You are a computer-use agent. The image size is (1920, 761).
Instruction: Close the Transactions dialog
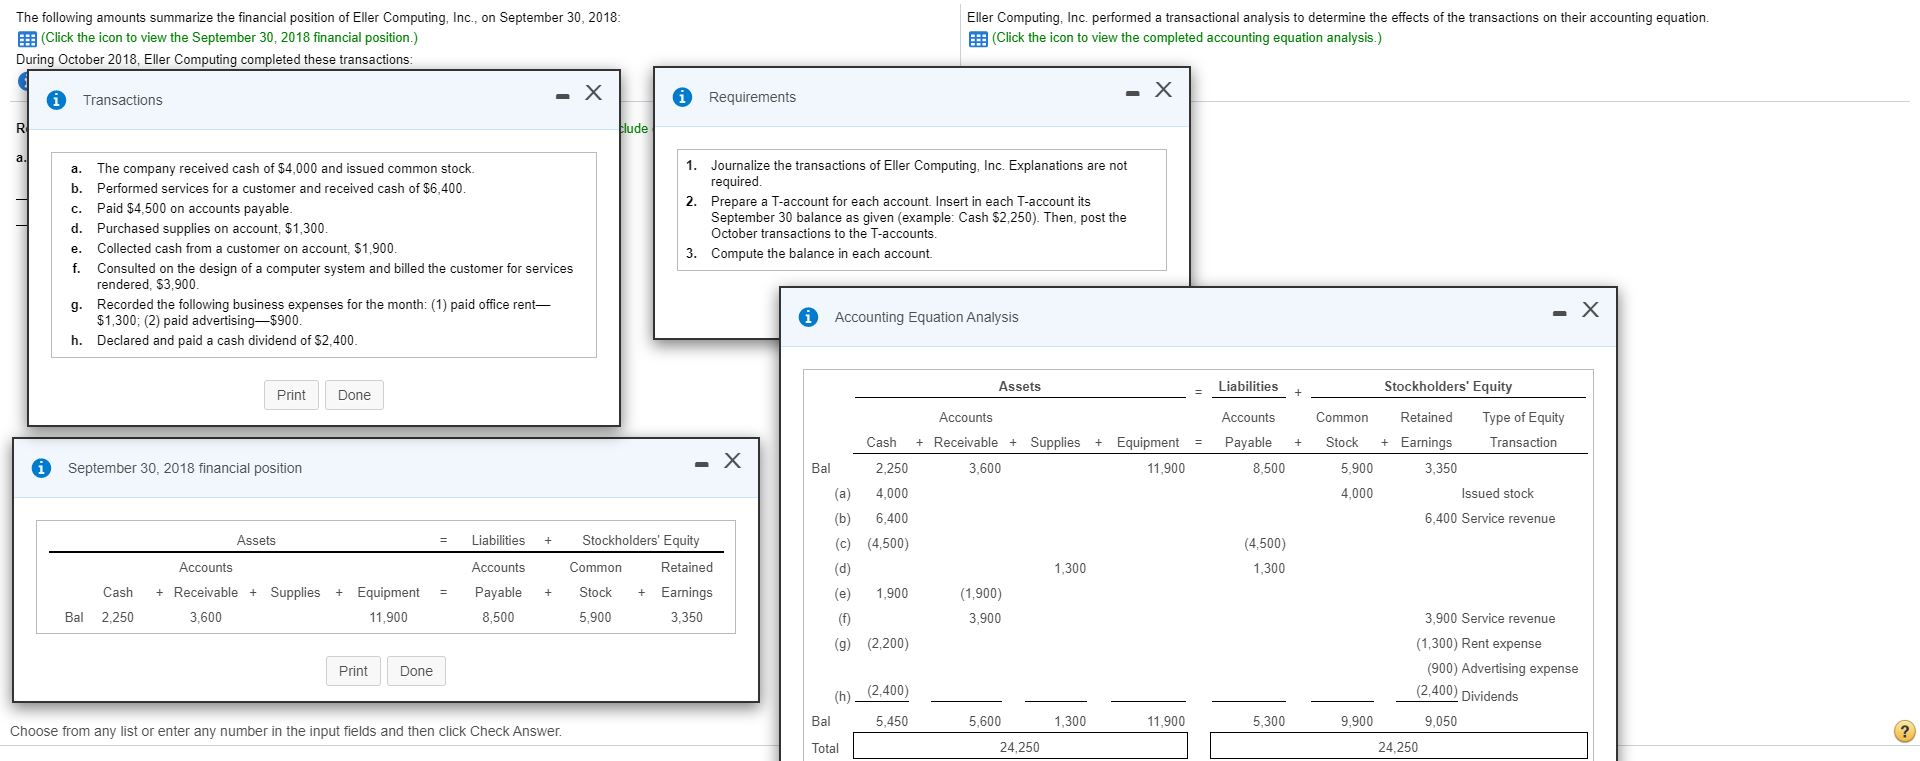[593, 92]
